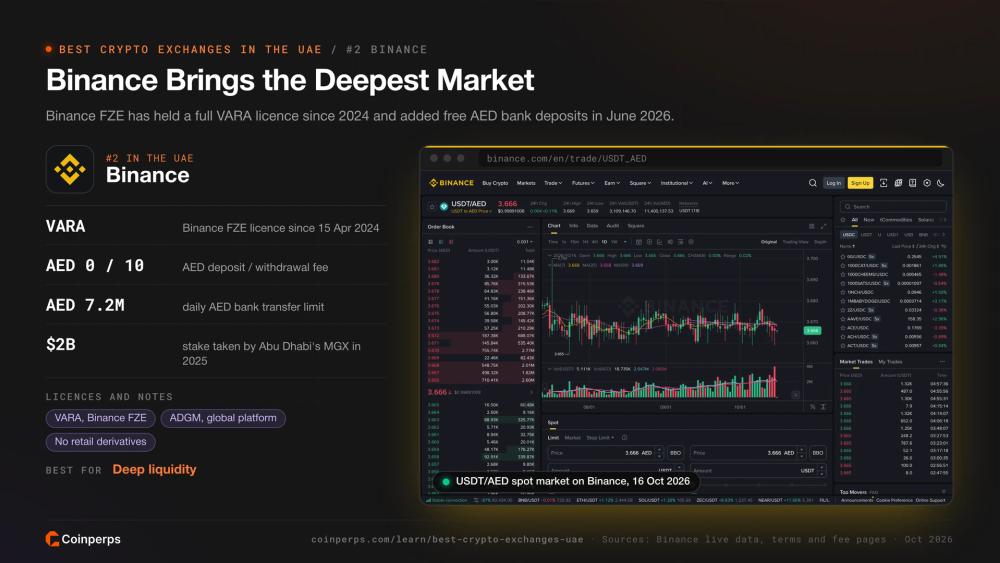Expand the Earn menu dropdown

(x=612, y=183)
